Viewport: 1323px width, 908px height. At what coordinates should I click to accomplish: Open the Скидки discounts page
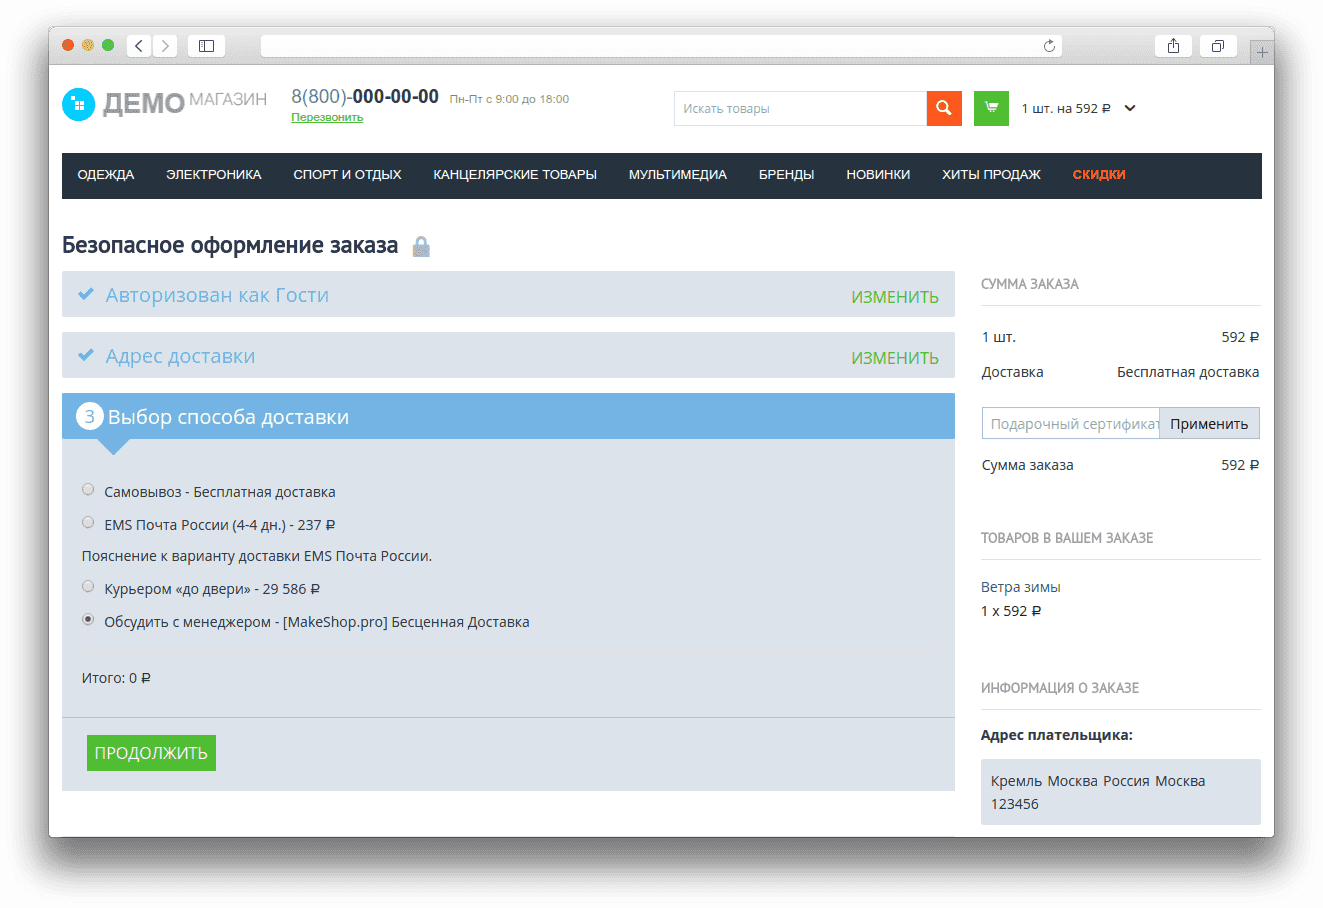click(x=1099, y=175)
